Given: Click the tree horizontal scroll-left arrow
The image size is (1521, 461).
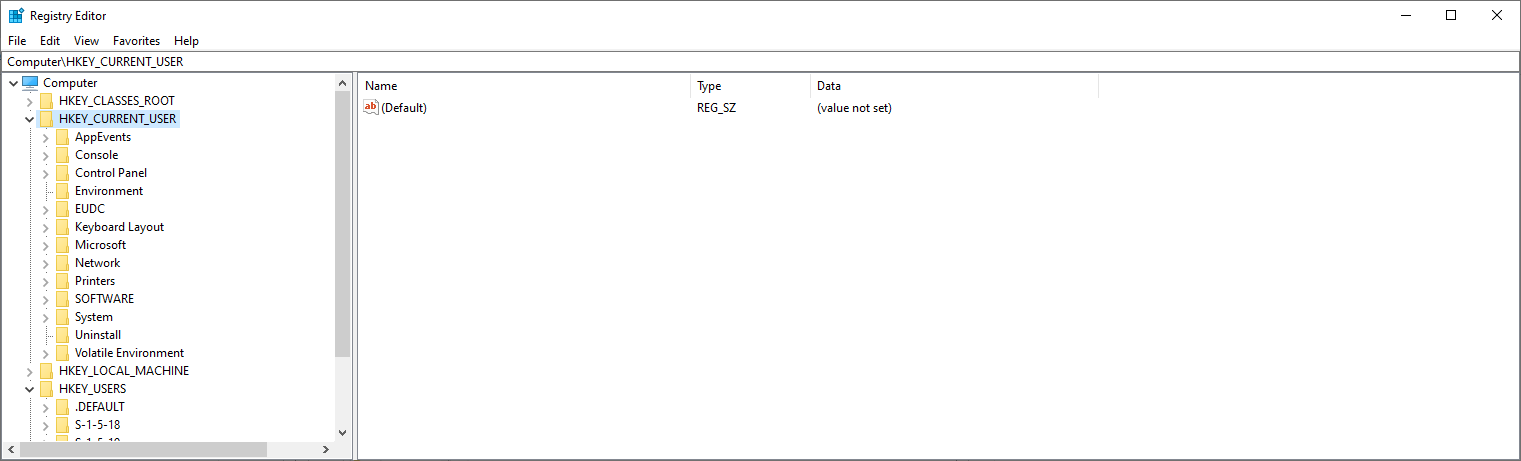Looking at the screenshot, I should click(11, 450).
